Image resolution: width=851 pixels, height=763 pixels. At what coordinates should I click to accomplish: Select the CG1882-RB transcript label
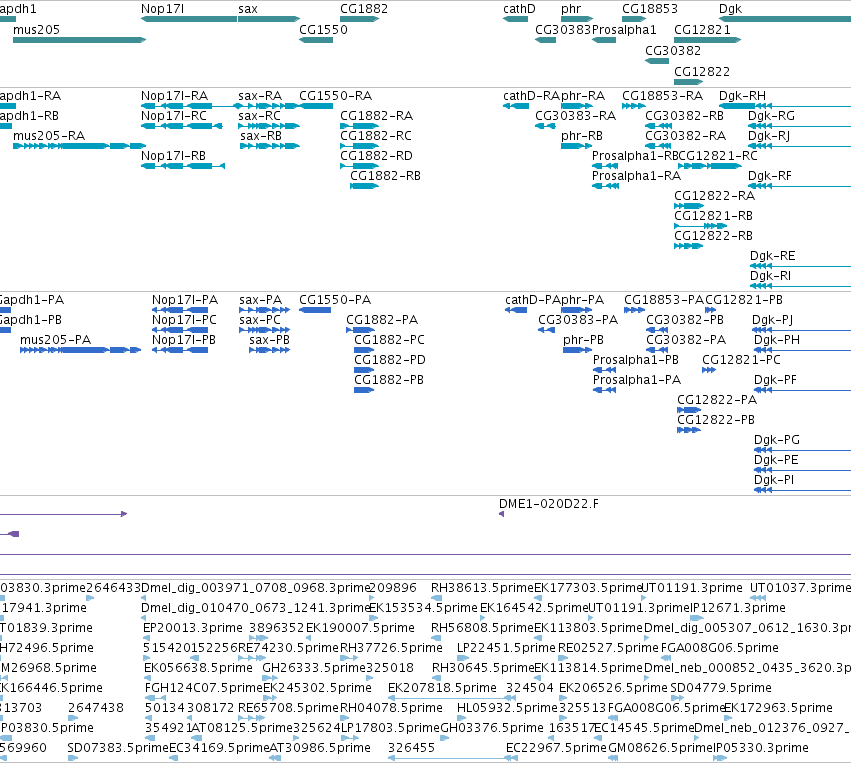click(385, 176)
